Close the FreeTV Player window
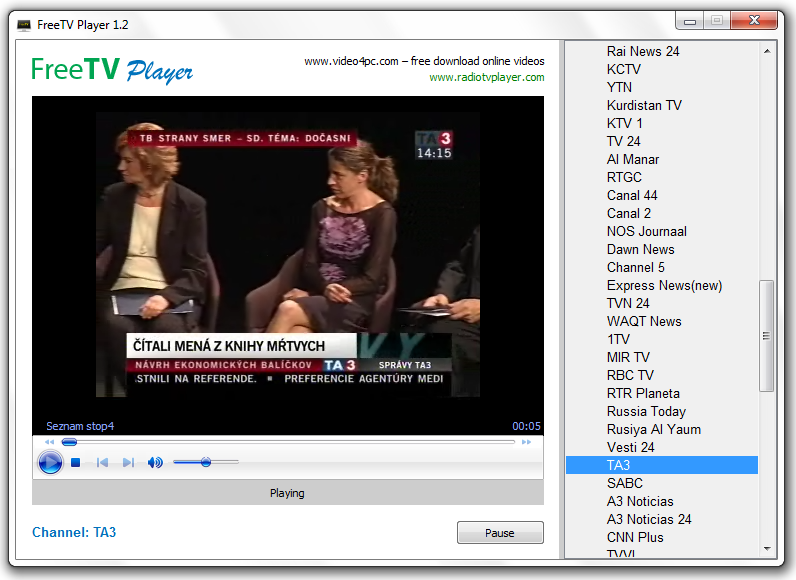The image size is (796, 580). pos(754,20)
